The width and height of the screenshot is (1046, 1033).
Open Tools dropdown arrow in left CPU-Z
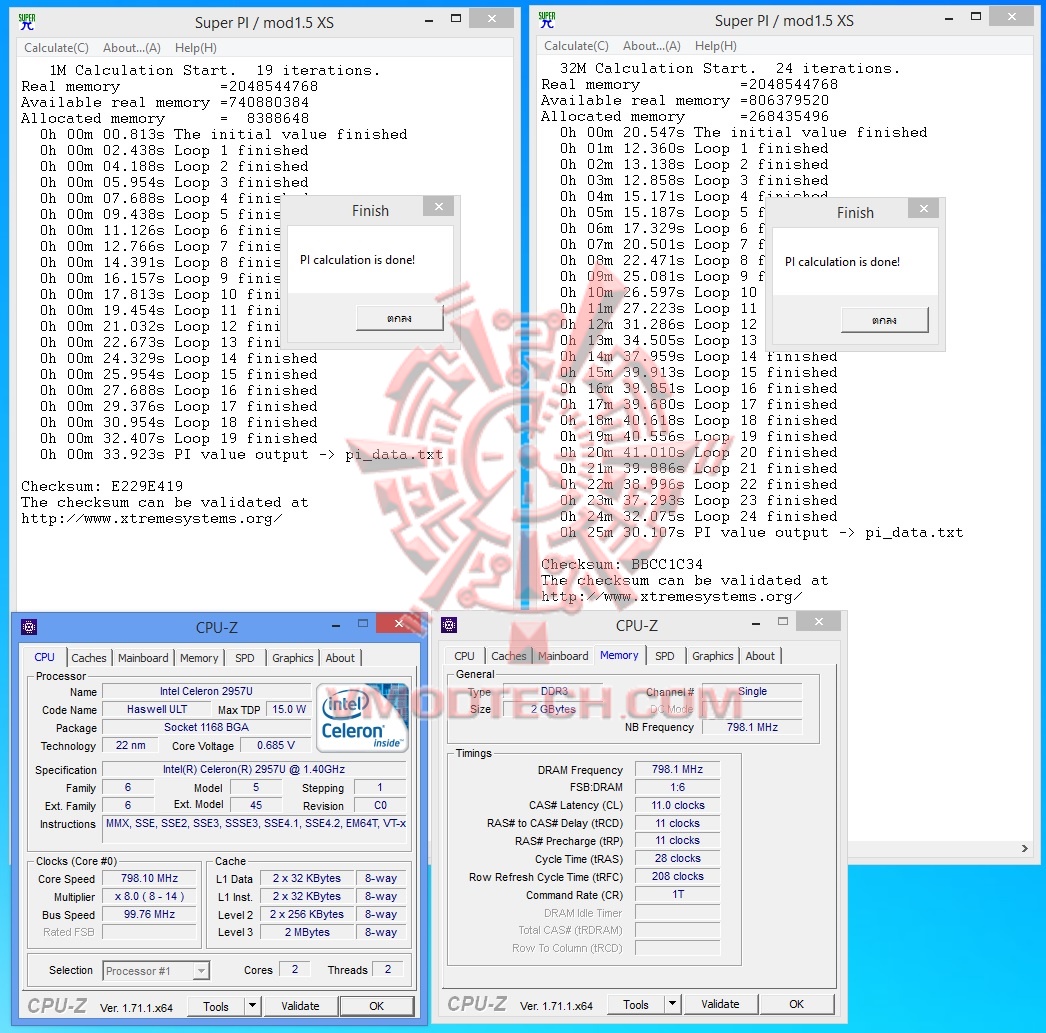pos(252,1006)
